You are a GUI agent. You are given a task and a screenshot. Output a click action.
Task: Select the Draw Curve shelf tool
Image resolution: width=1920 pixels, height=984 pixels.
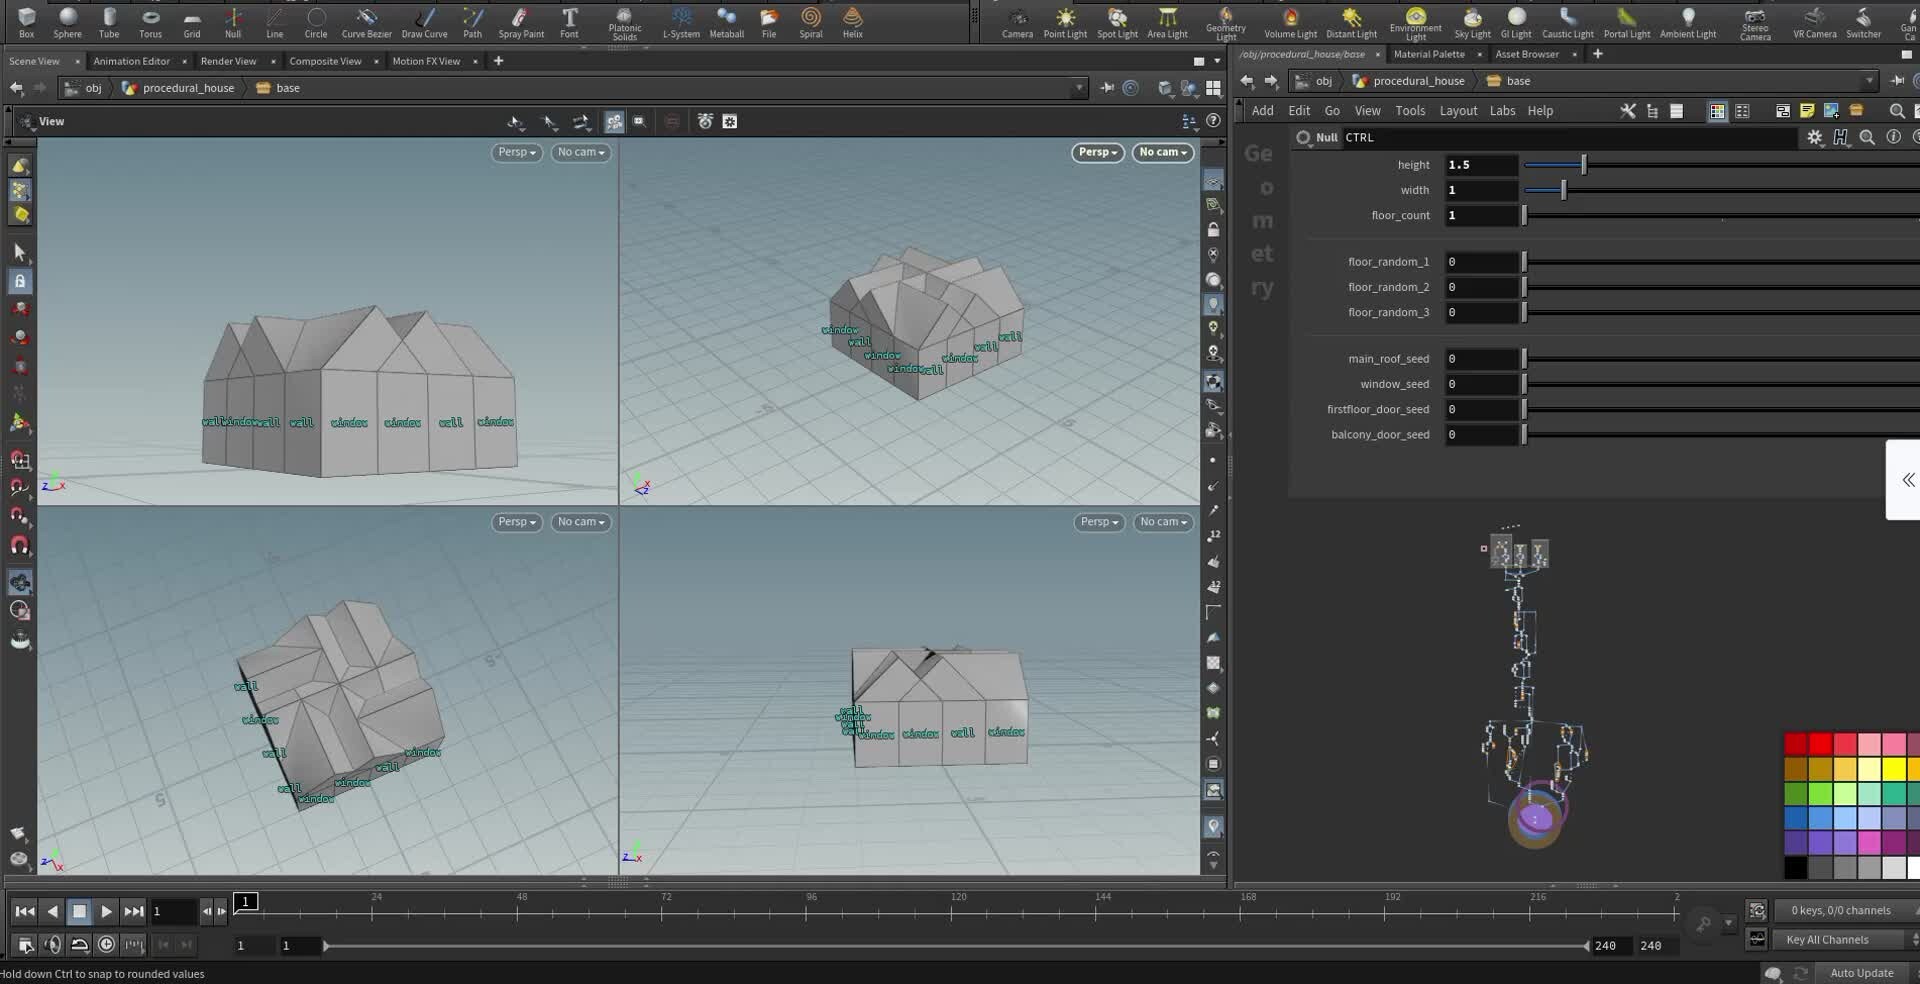(424, 22)
